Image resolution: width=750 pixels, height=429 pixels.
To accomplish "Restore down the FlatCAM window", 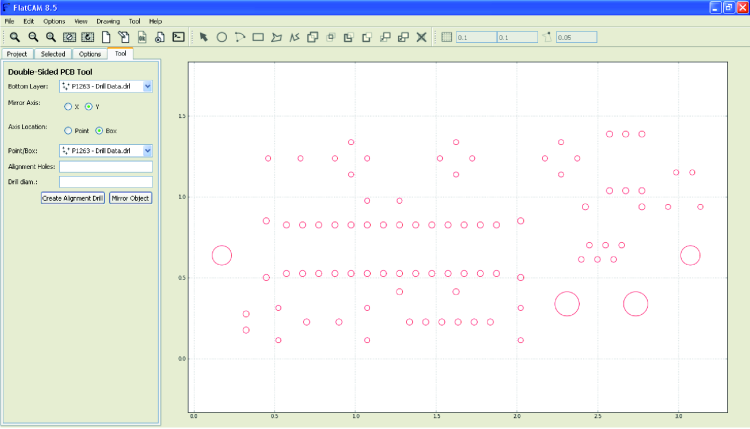I will pos(729,8).
